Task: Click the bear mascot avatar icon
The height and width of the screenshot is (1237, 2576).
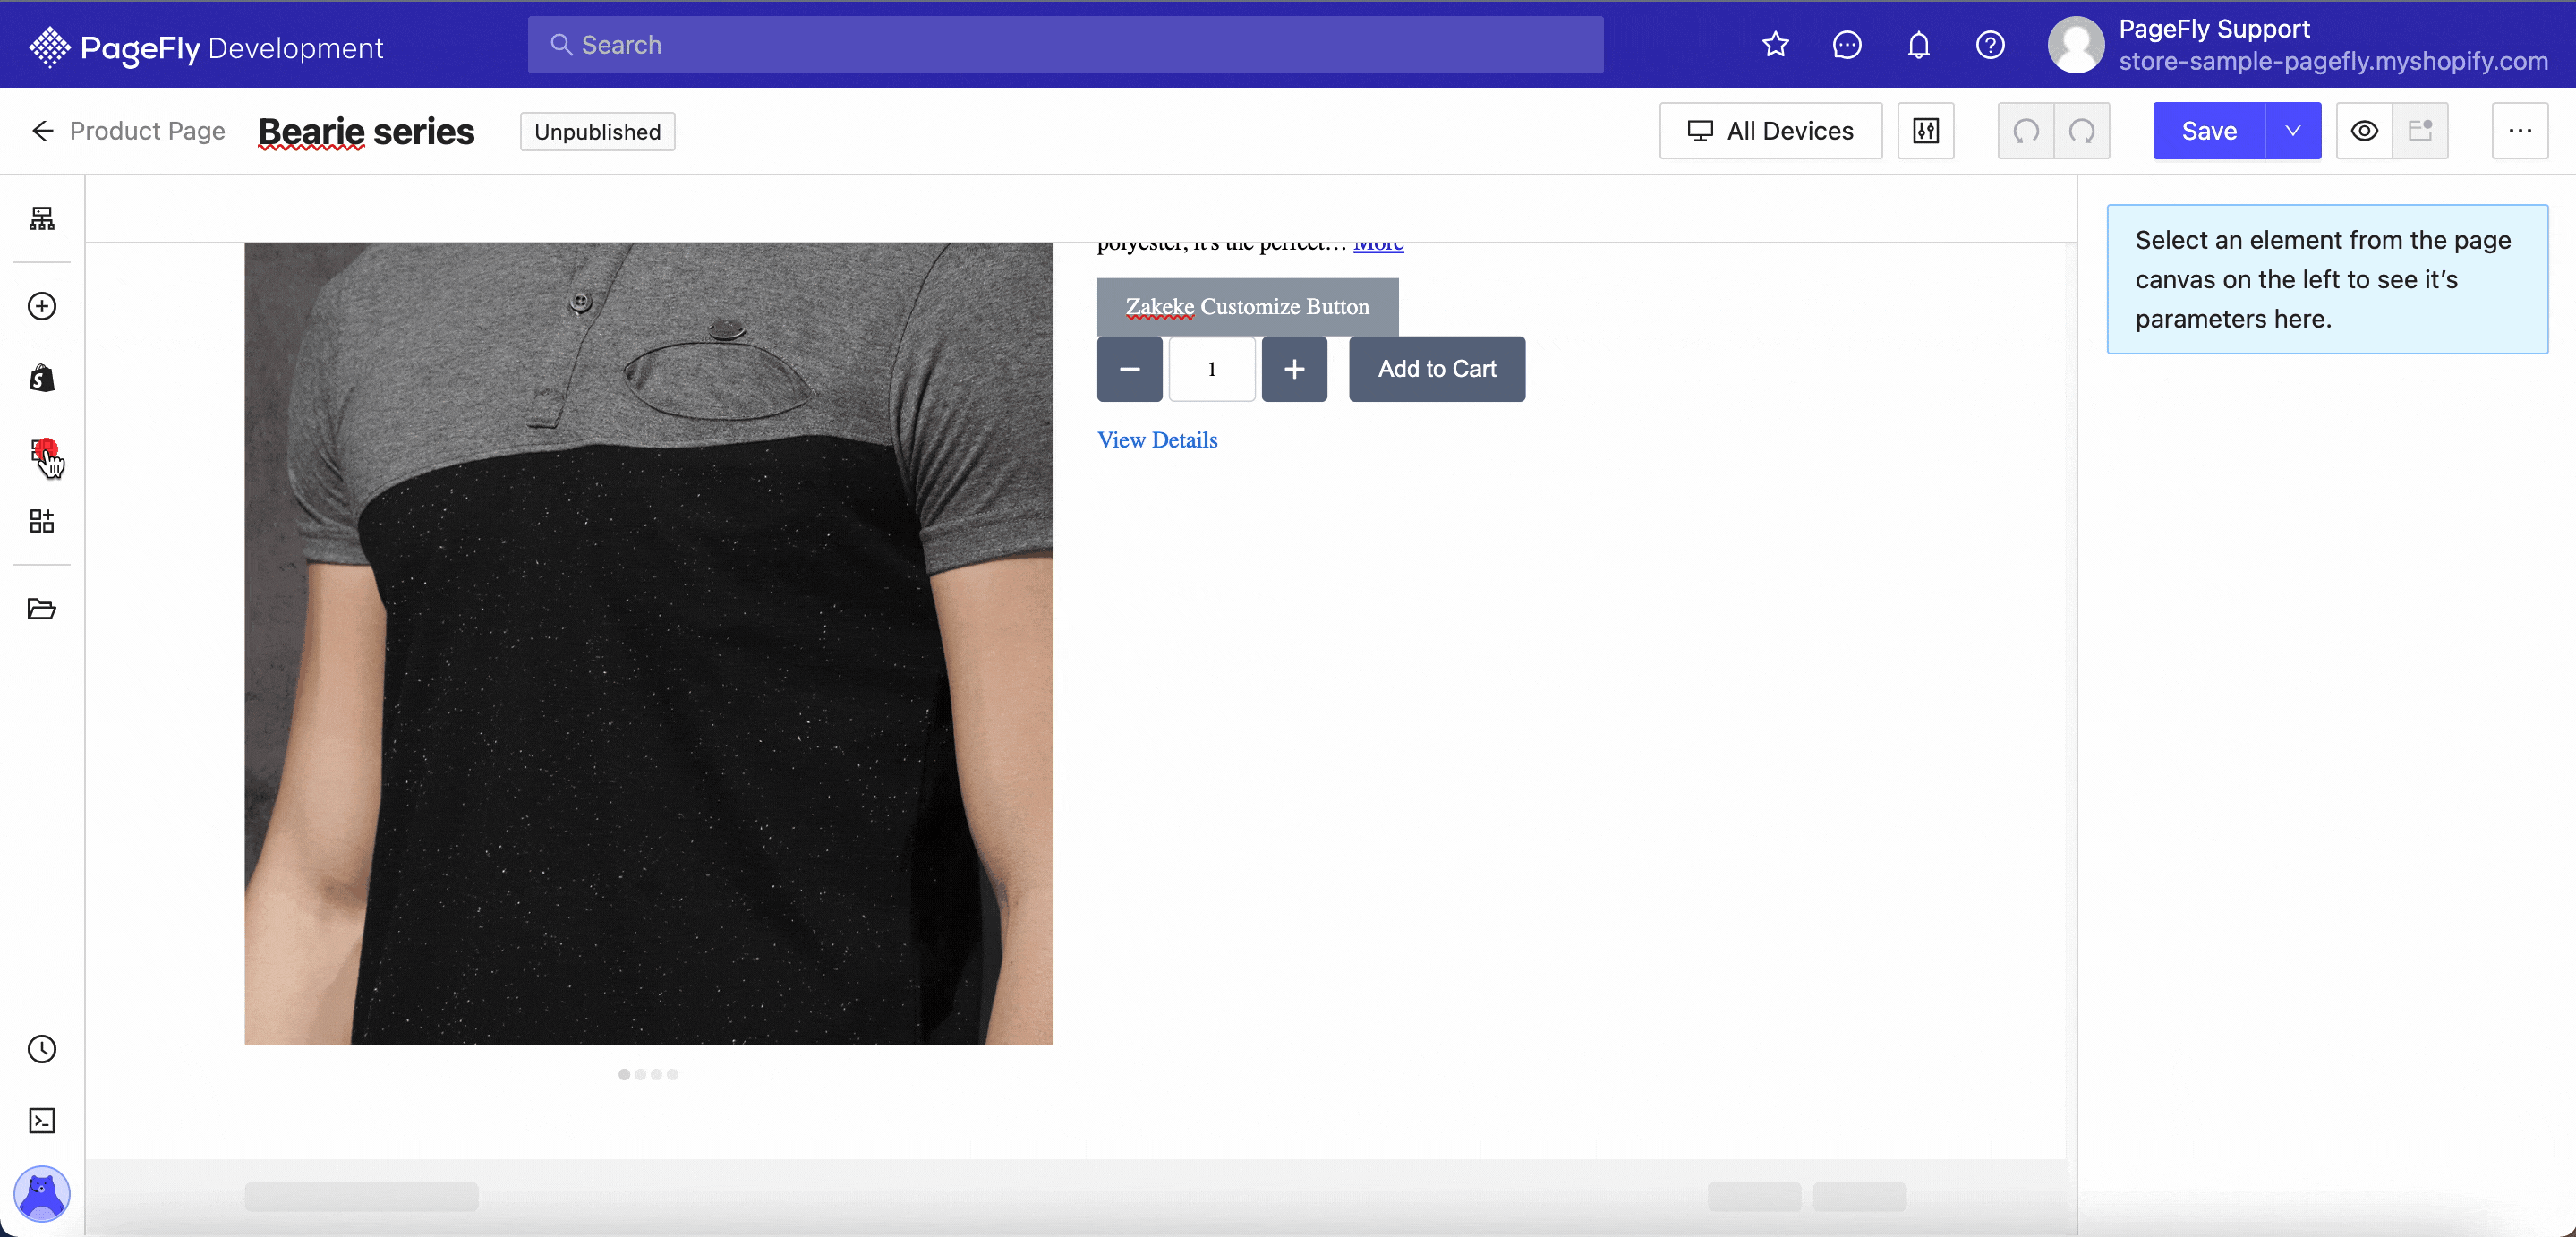Action: point(42,1193)
